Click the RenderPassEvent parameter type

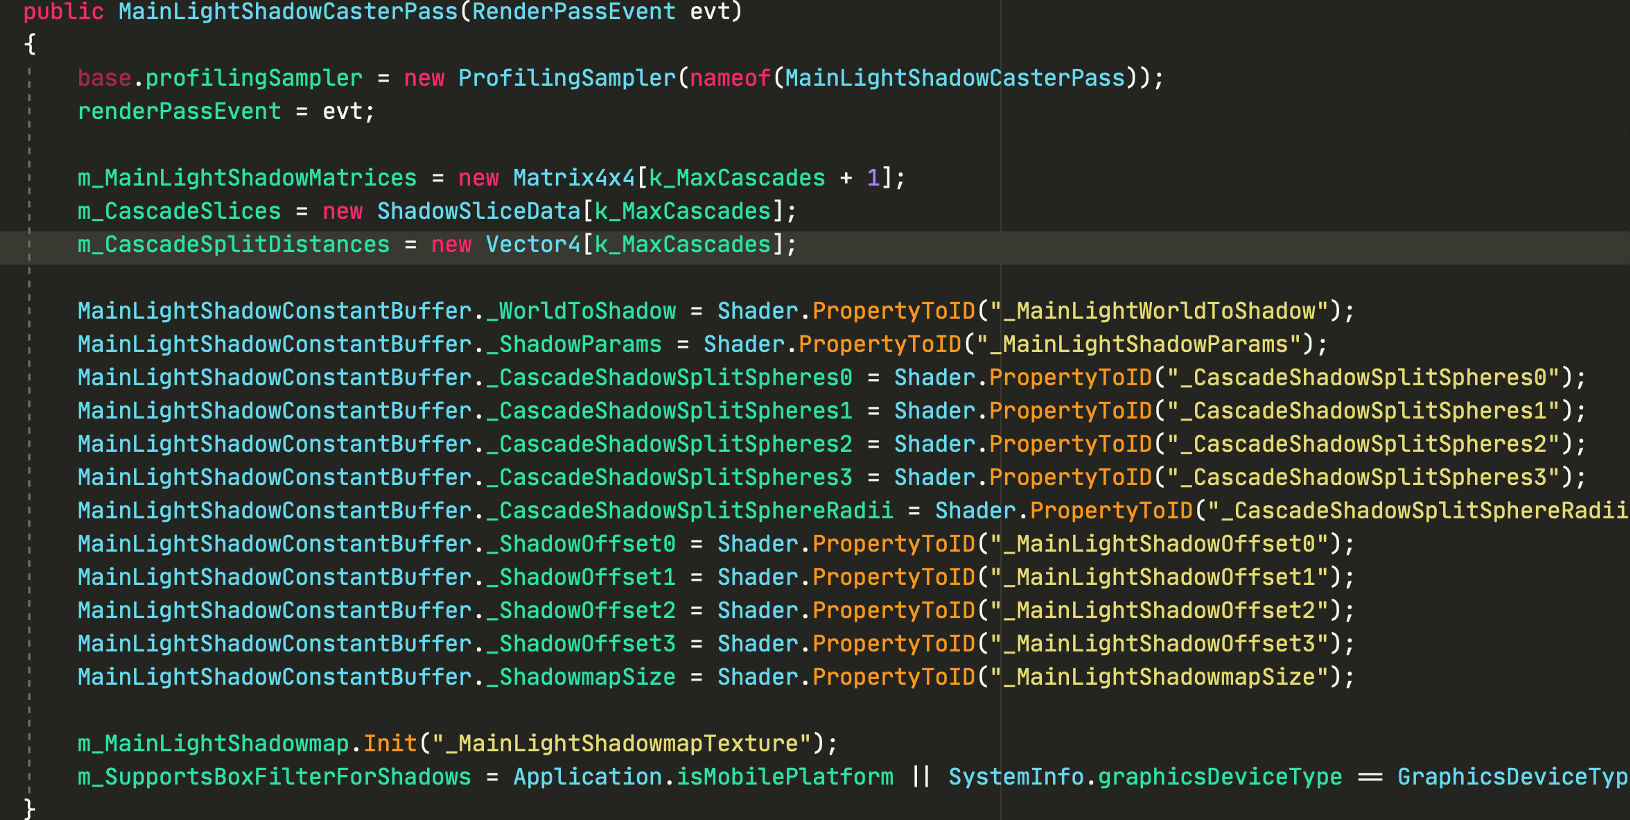coord(573,12)
